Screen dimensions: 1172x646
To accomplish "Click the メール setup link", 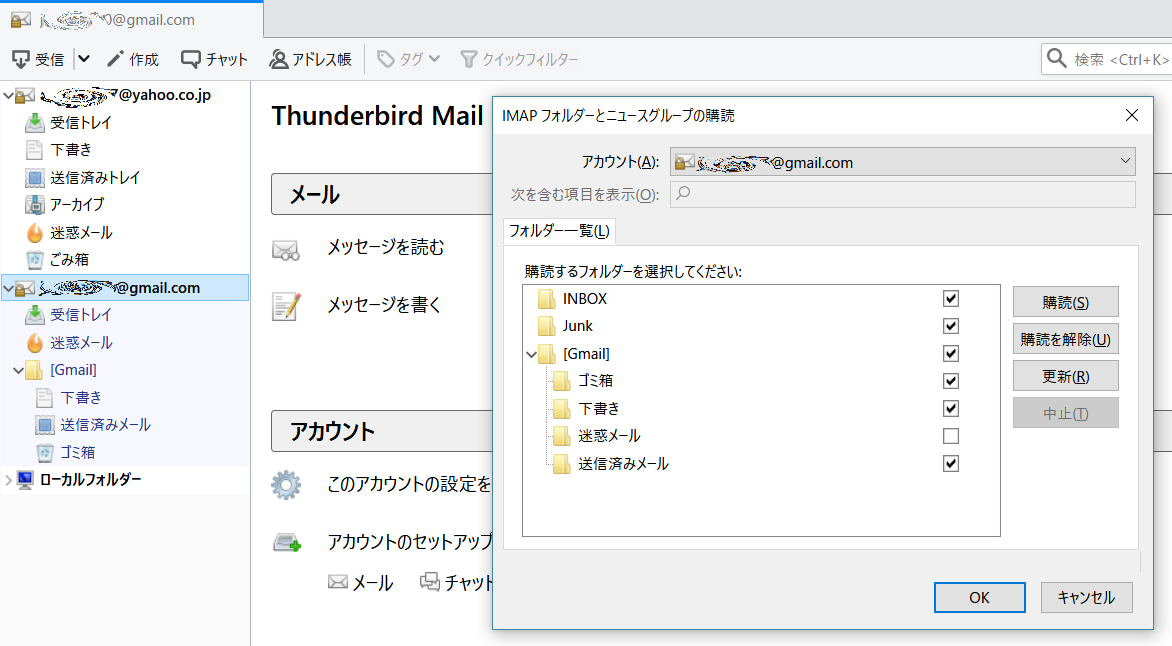I will (360, 582).
